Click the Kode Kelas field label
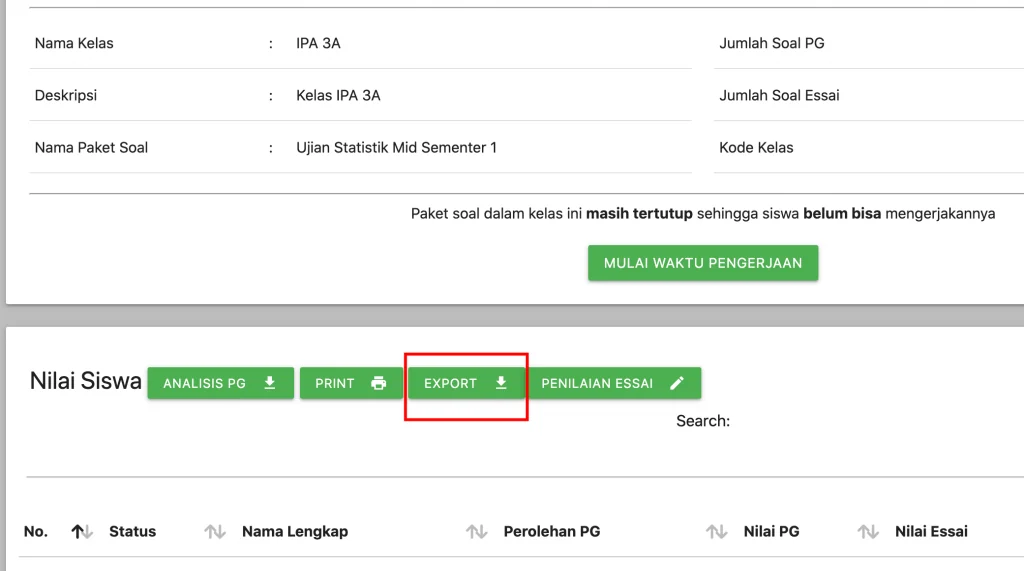 point(756,148)
